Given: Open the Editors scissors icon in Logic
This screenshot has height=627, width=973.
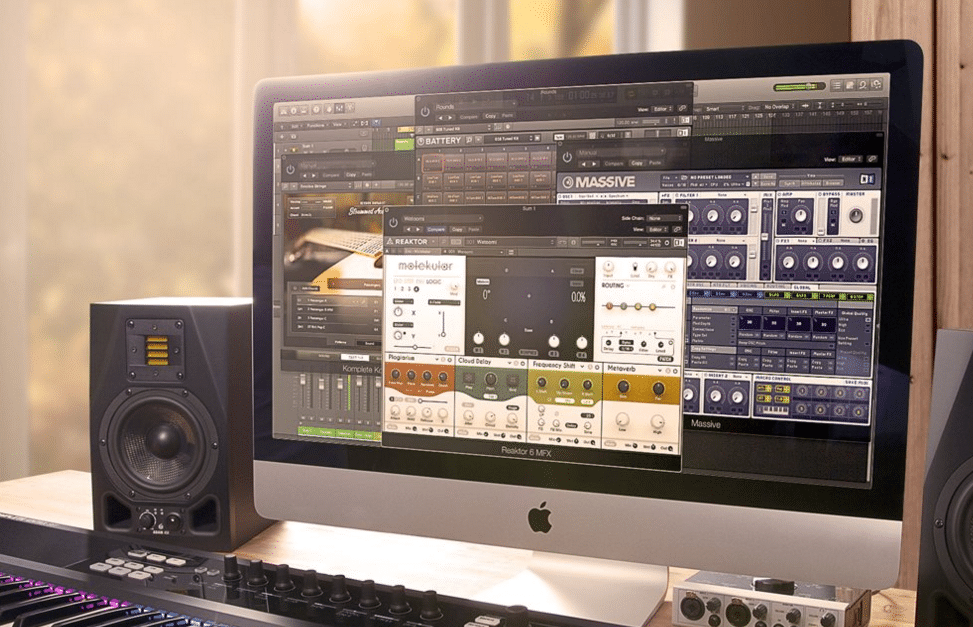Looking at the screenshot, I should coord(351,109).
